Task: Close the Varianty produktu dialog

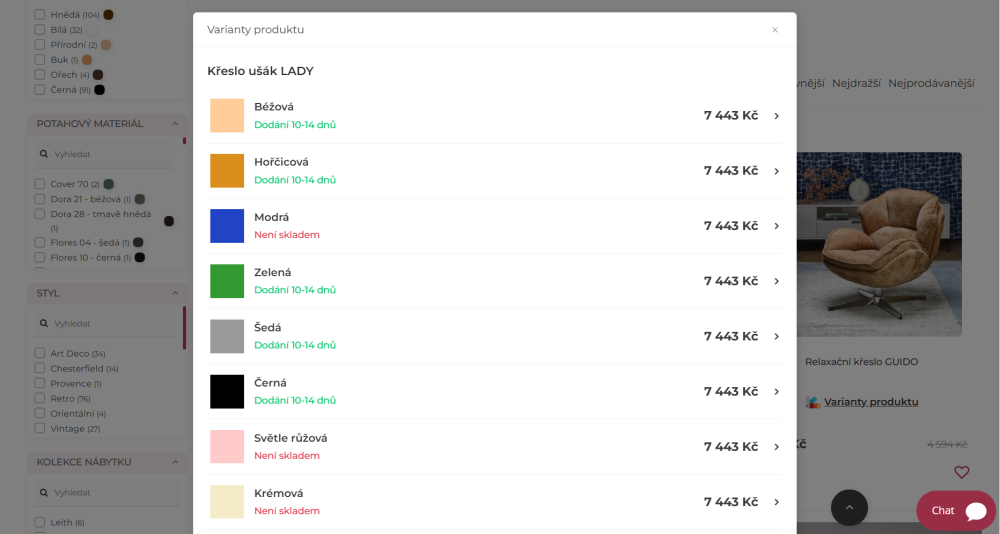Action: 775,30
